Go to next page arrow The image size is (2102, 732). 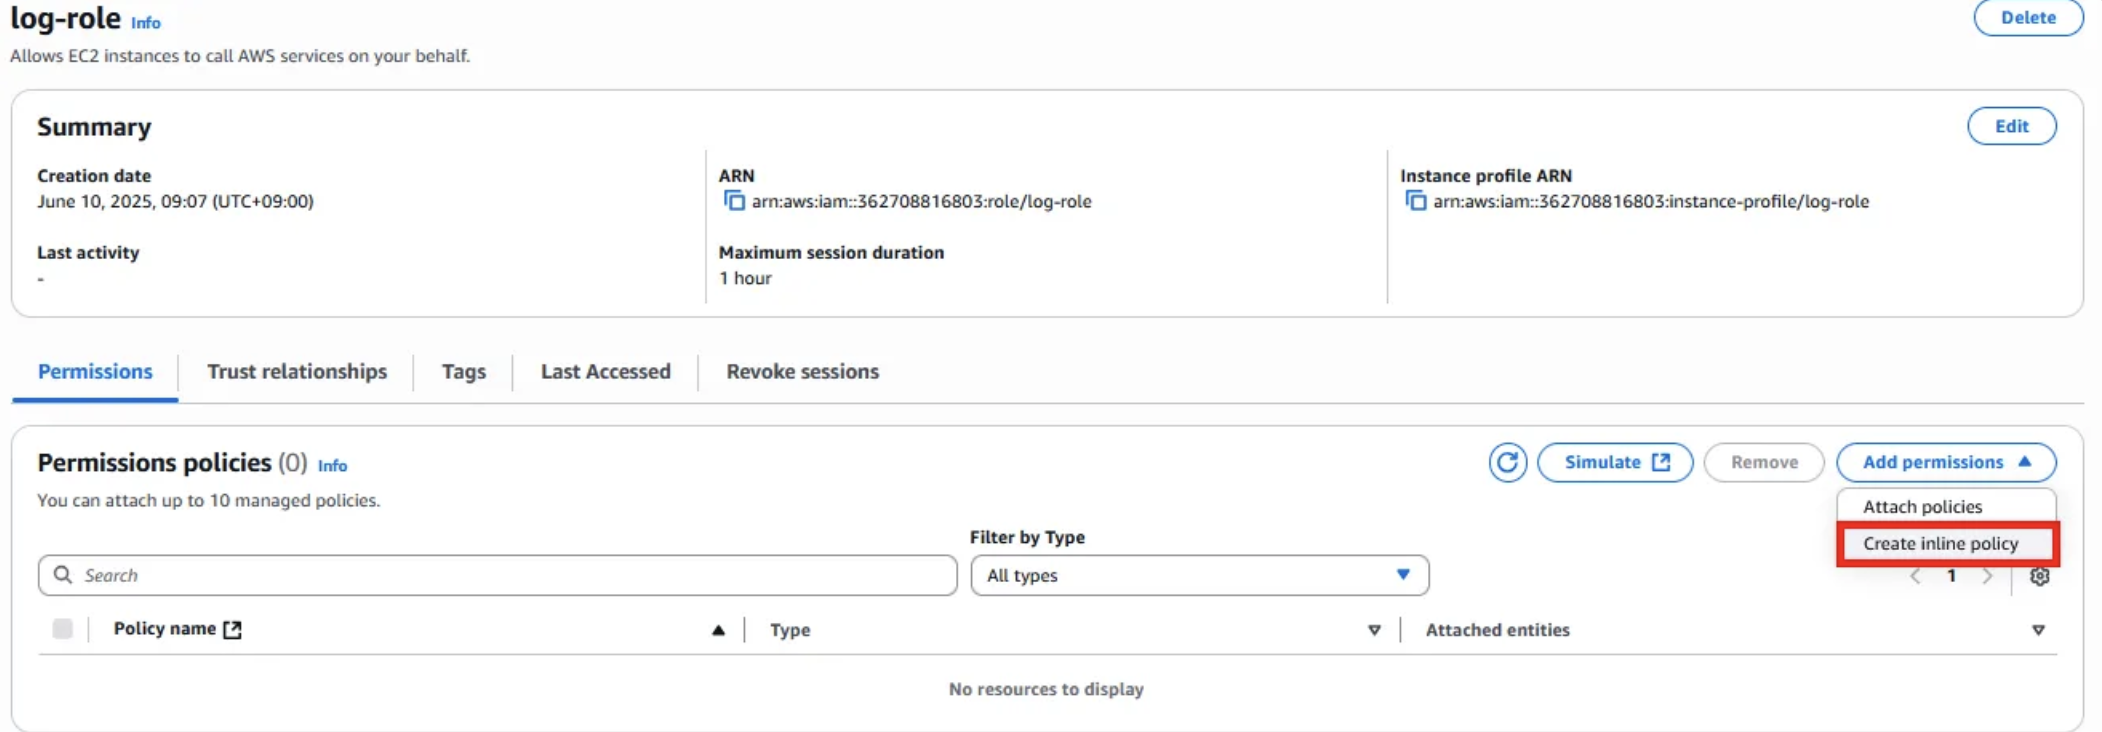coord(1987,576)
